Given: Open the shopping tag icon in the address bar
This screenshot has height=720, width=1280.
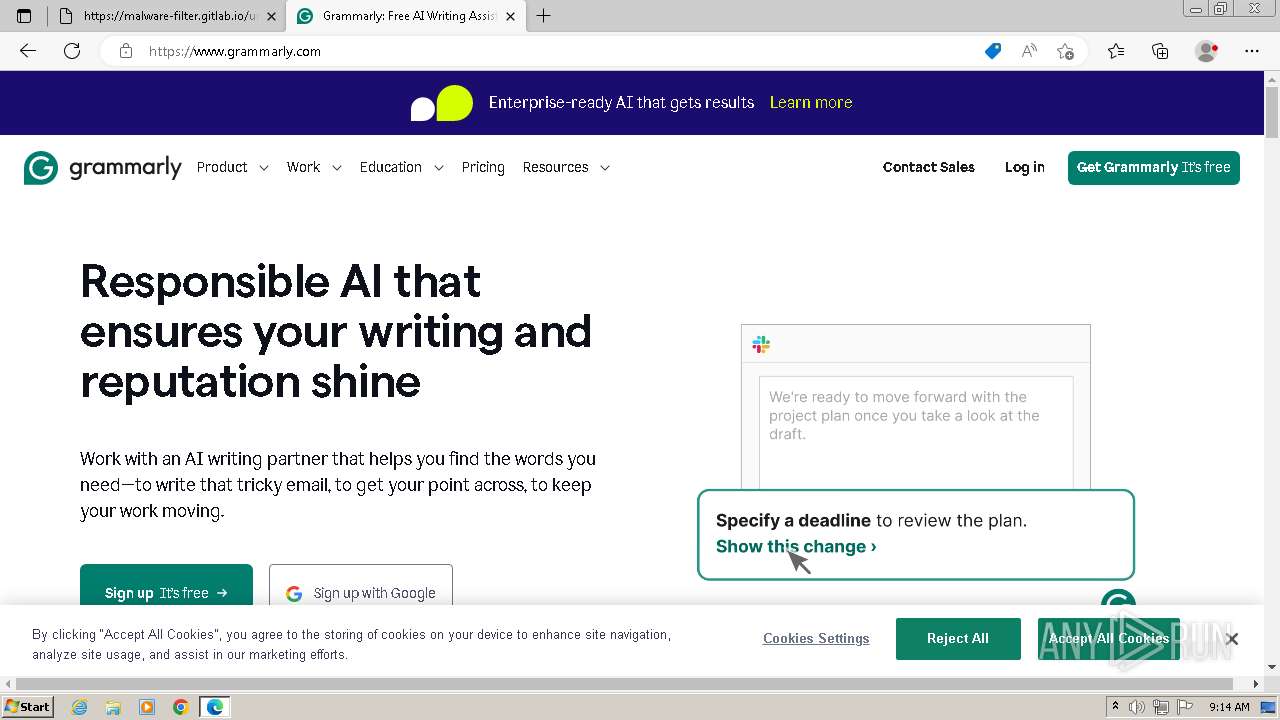Looking at the screenshot, I should [993, 51].
